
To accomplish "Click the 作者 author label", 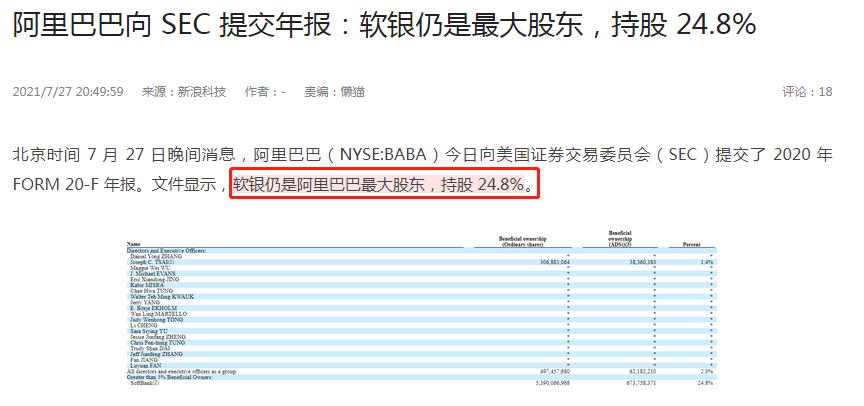I will coord(257,91).
